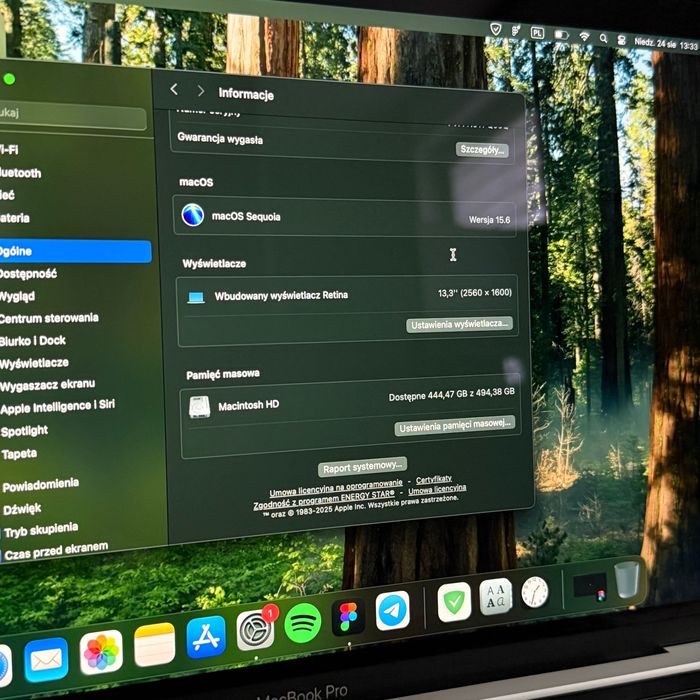This screenshot has height=700, width=700.
Task: Open Clock app from the Dock
Action: 534,592
